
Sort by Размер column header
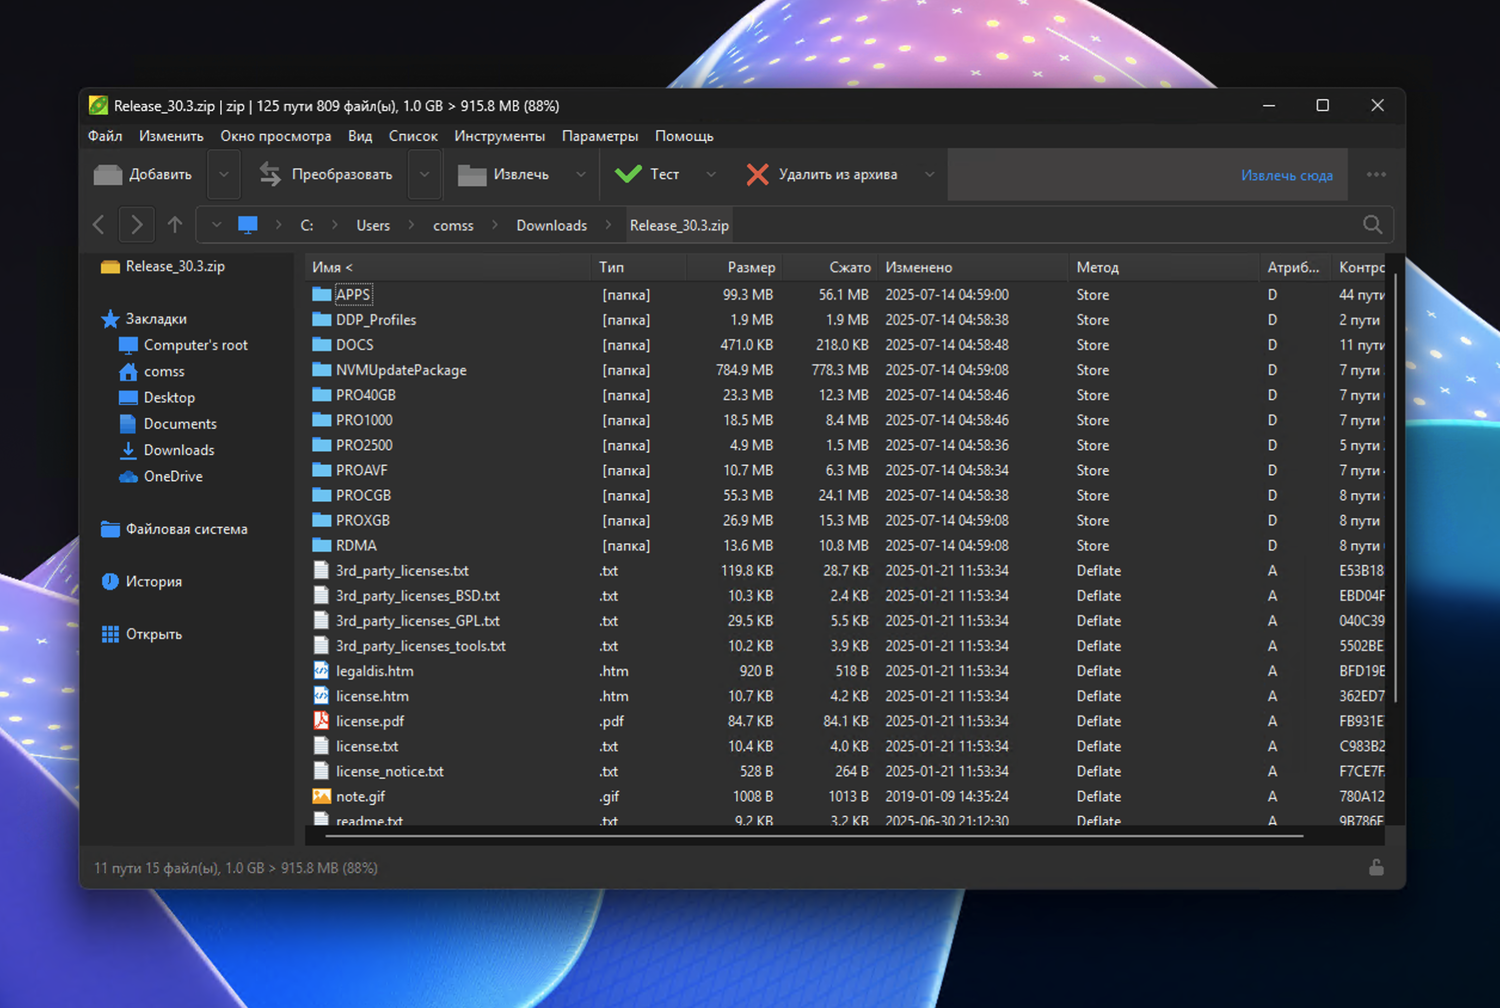(750, 268)
